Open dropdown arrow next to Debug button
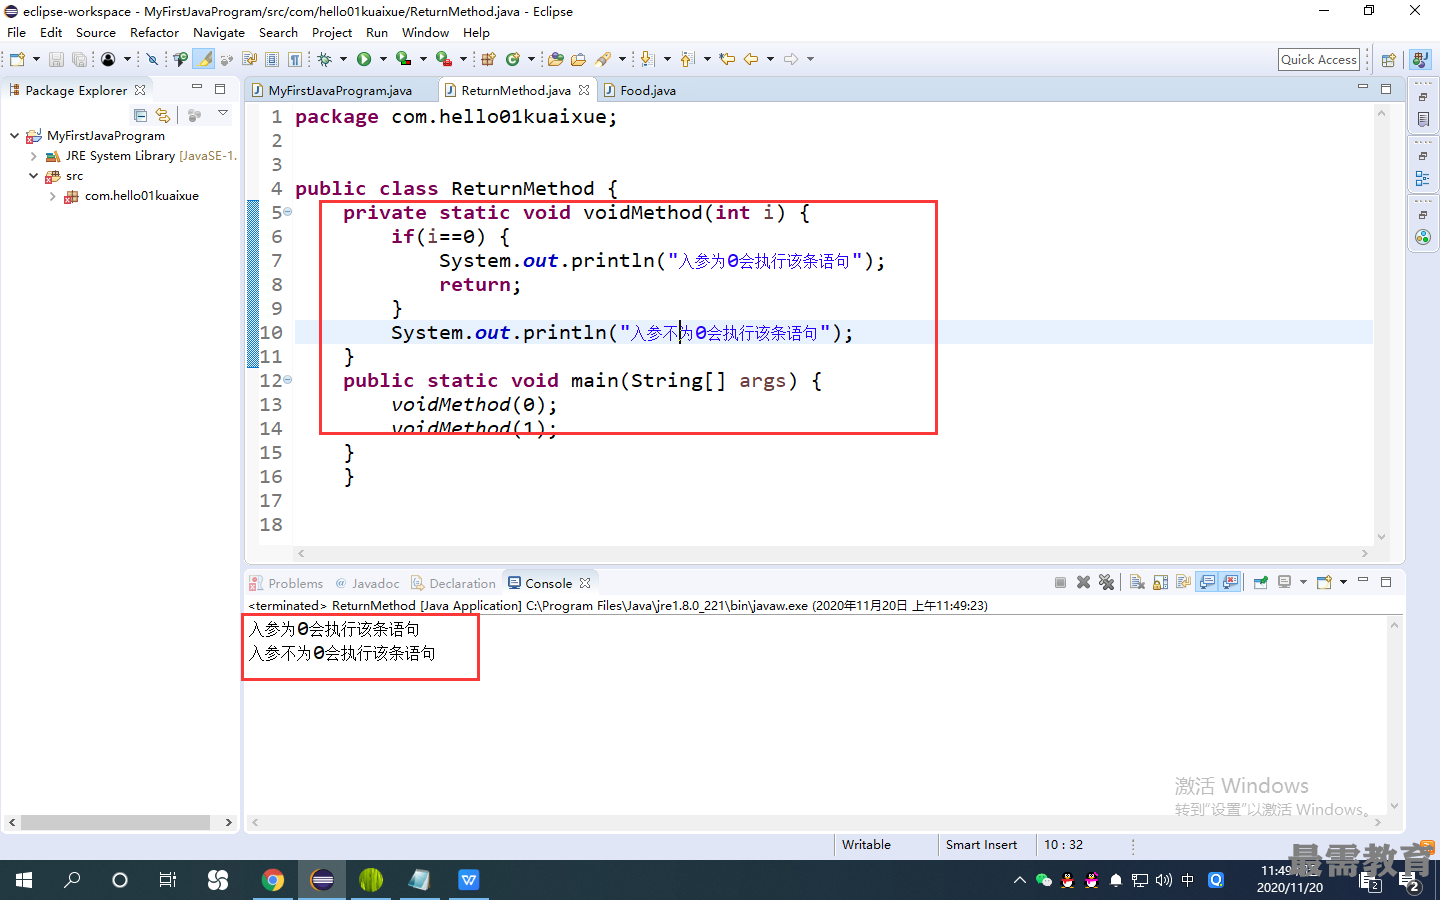Image resolution: width=1440 pixels, height=900 pixels. point(343,59)
